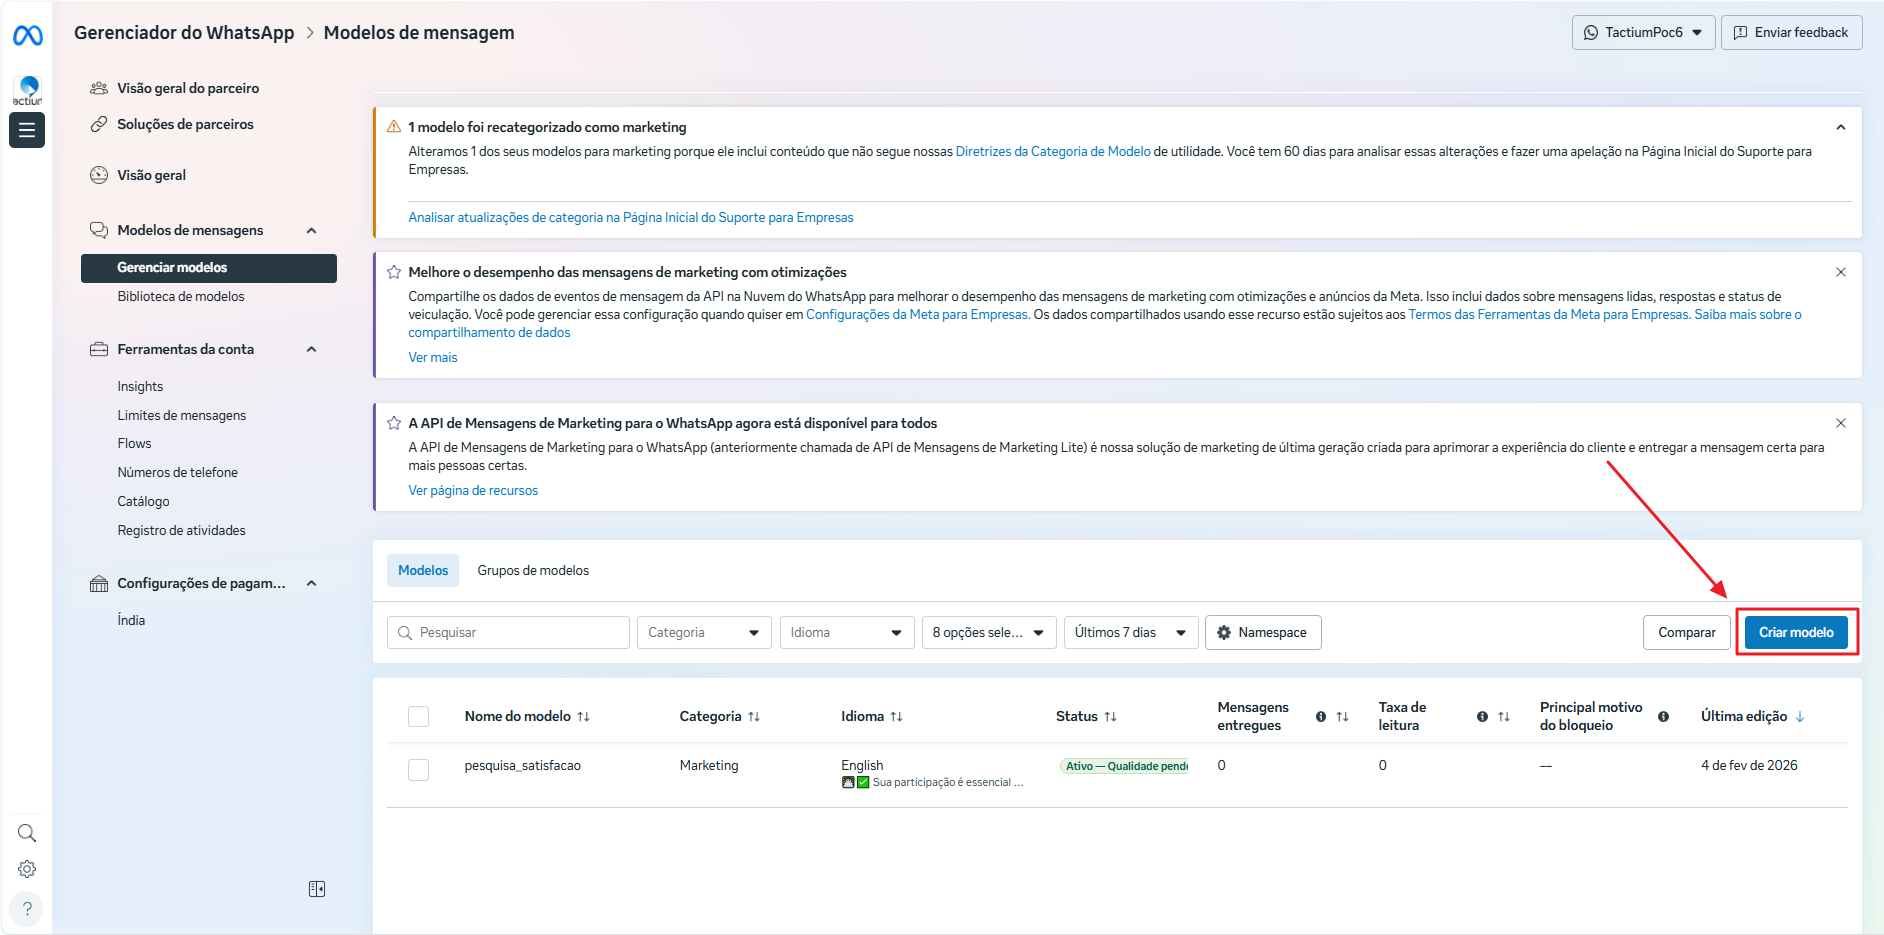Open the Últimos 7 dias date dropdown
Viewport: 1884px width, 935px height.
coord(1130,632)
